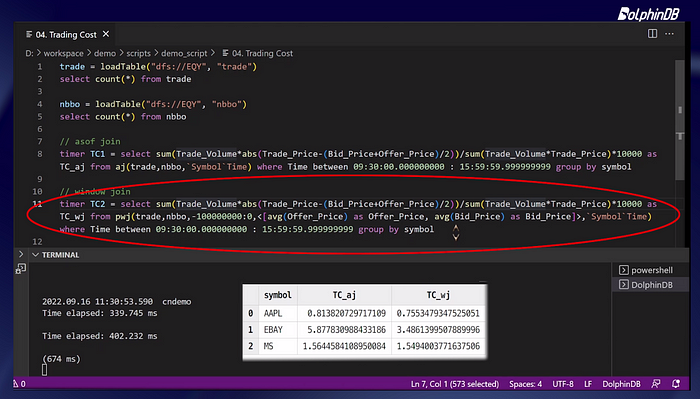Click 'Time elapsed: 339.745 ms' terminal line

point(100,313)
